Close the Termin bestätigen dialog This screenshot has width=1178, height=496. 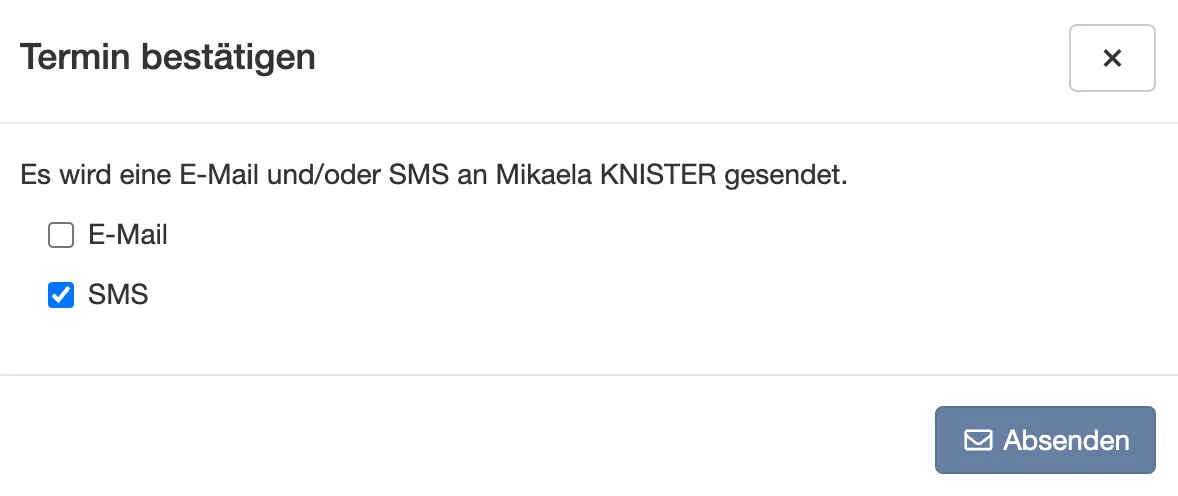click(1112, 58)
